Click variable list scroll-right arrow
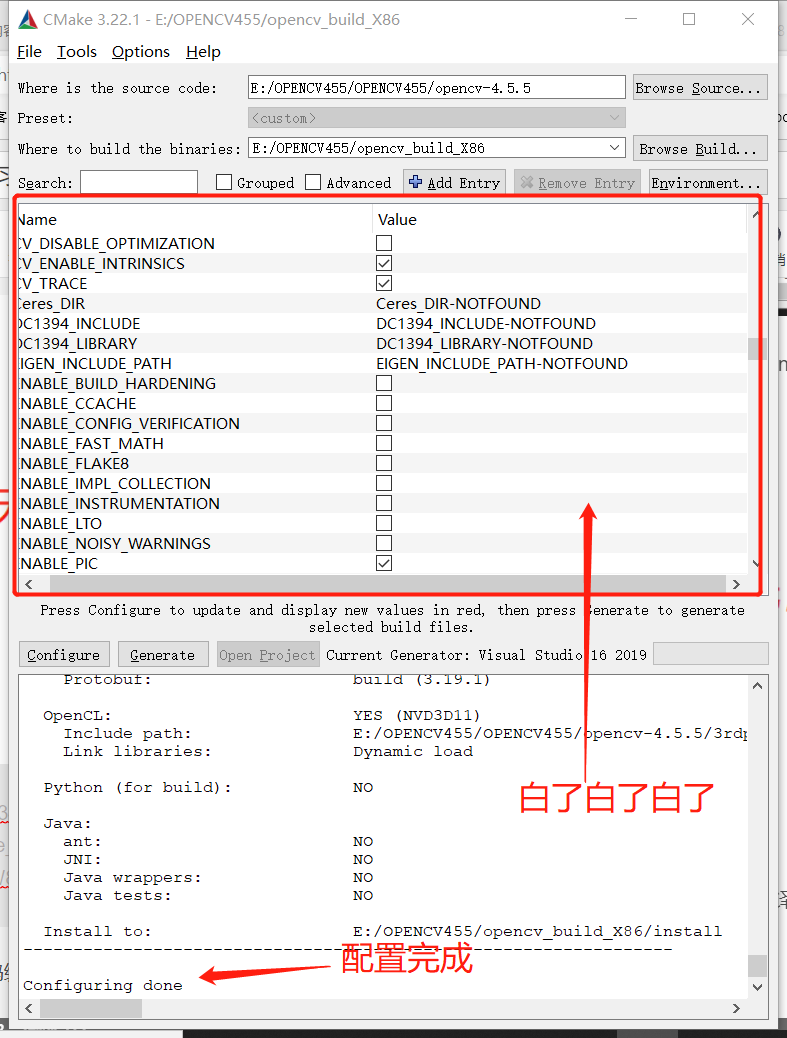This screenshot has width=787, height=1038. coord(736,584)
